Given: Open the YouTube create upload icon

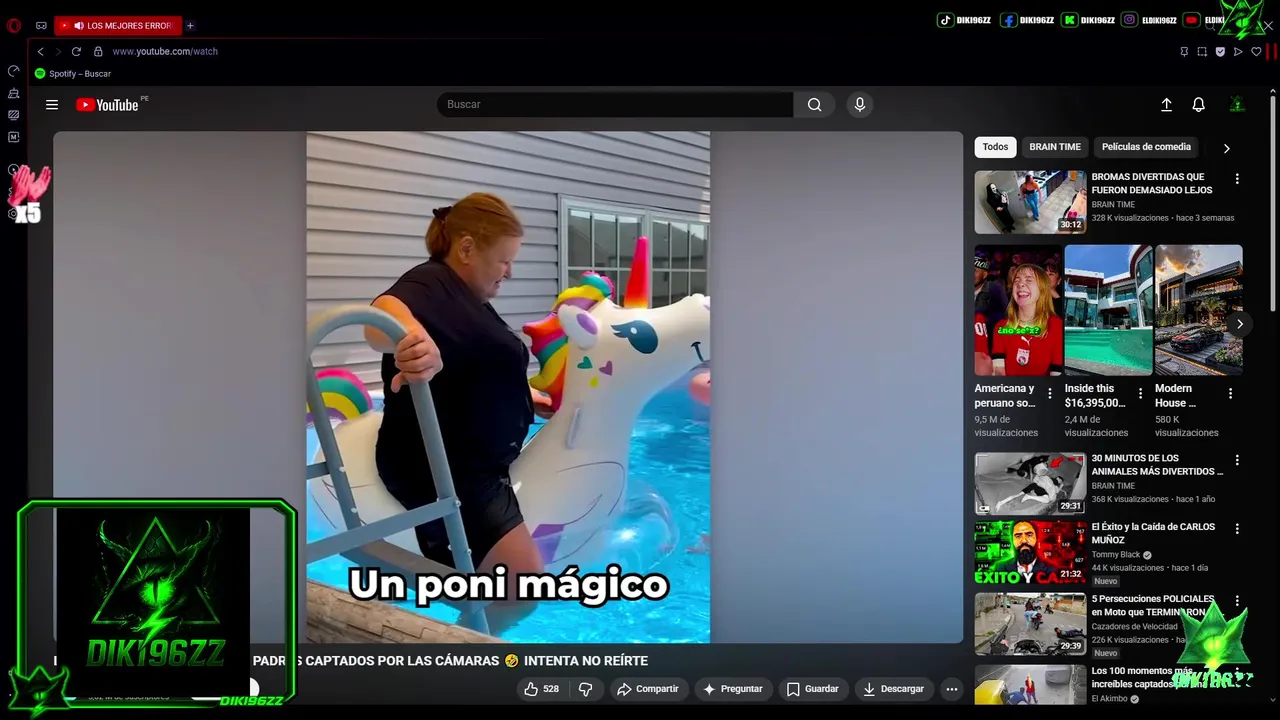Looking at the screenshot, I should (x=1166, y=104).
